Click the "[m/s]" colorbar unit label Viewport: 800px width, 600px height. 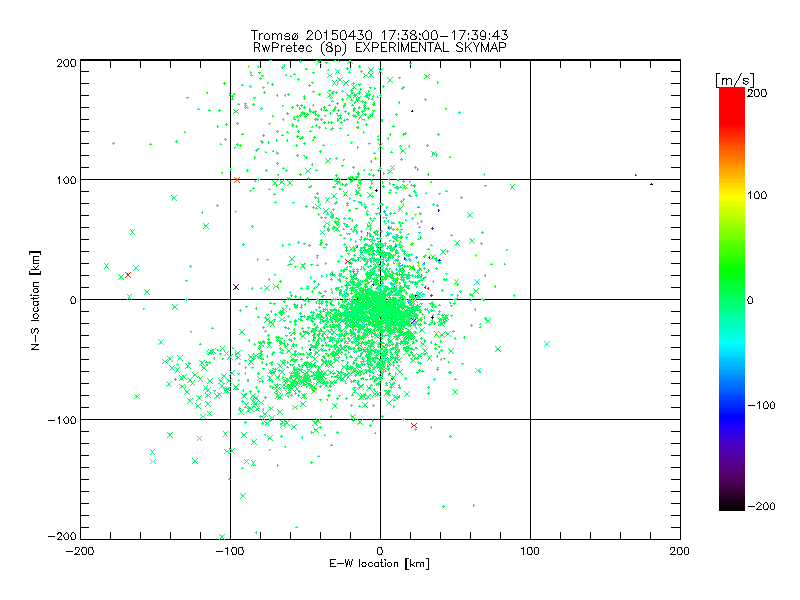[734, 80]
